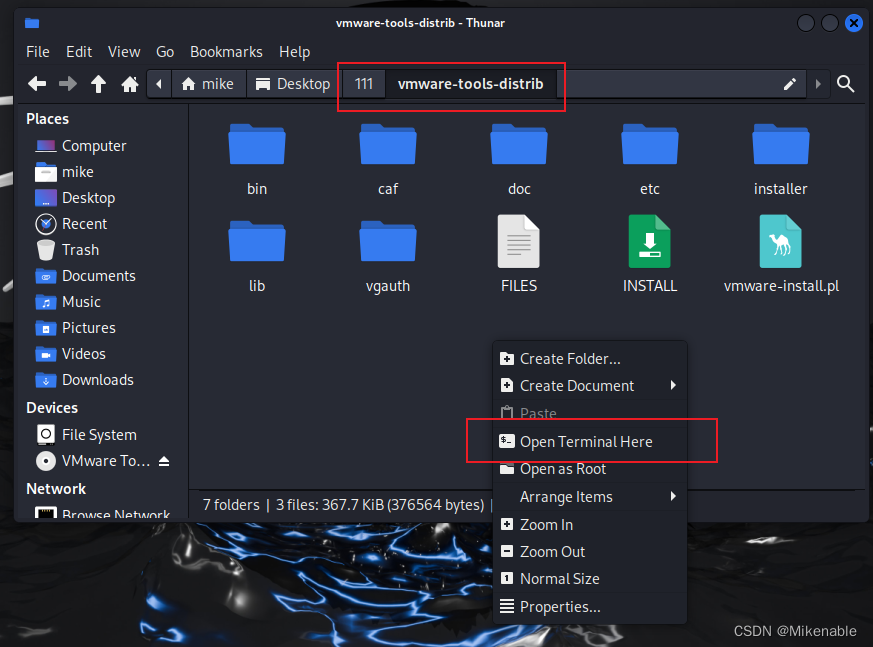
Task: Go back with the left arrow button
Action: 37,84
